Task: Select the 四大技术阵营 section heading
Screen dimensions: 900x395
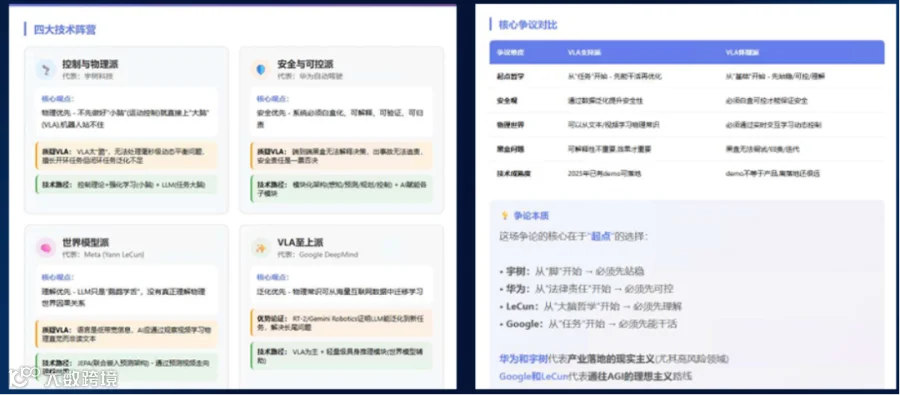Action: coord(65,30)
